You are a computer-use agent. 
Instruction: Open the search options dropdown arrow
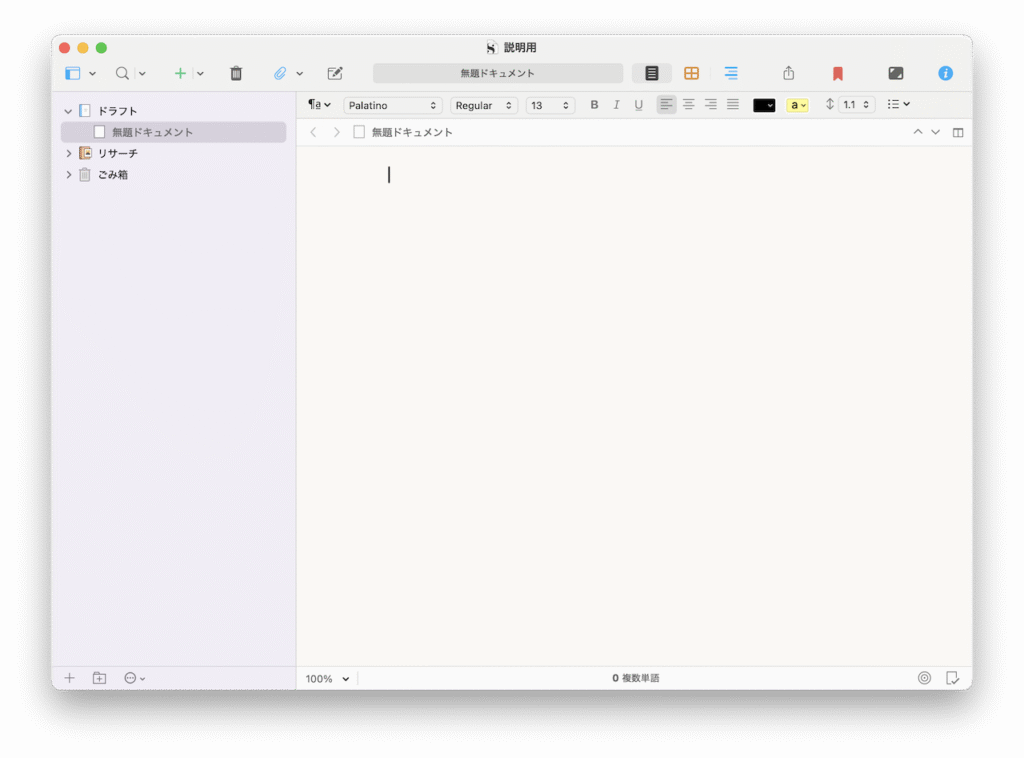(142, 74)
